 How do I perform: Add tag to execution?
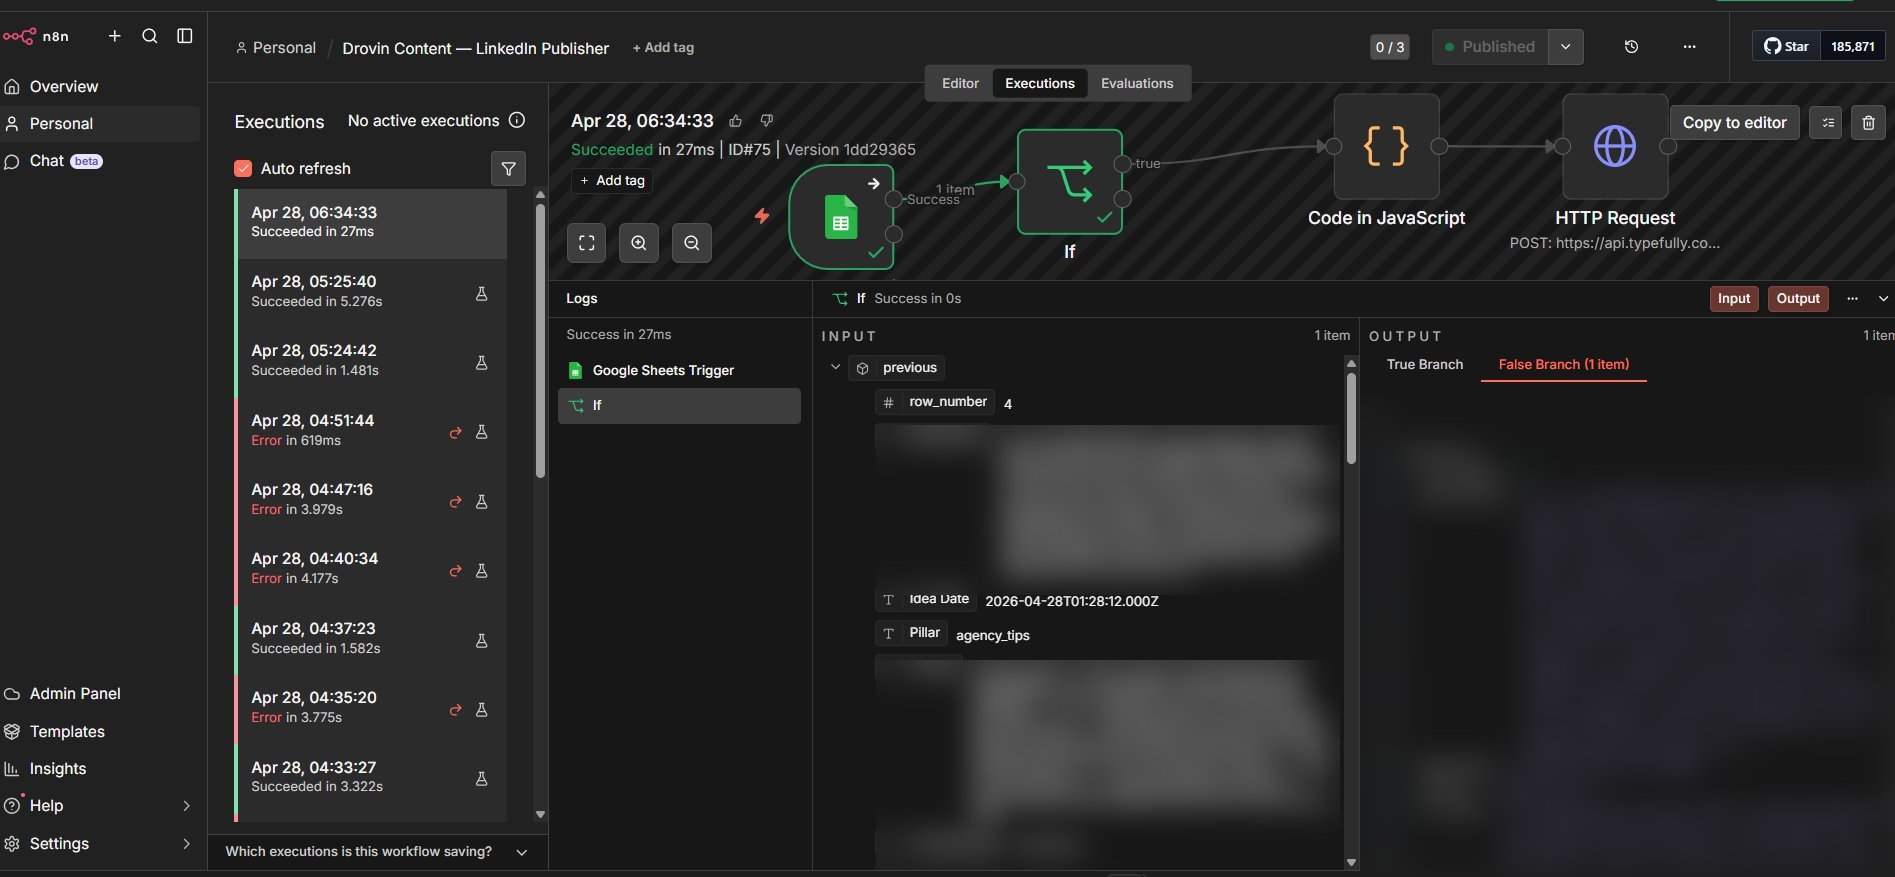point(612,181)
